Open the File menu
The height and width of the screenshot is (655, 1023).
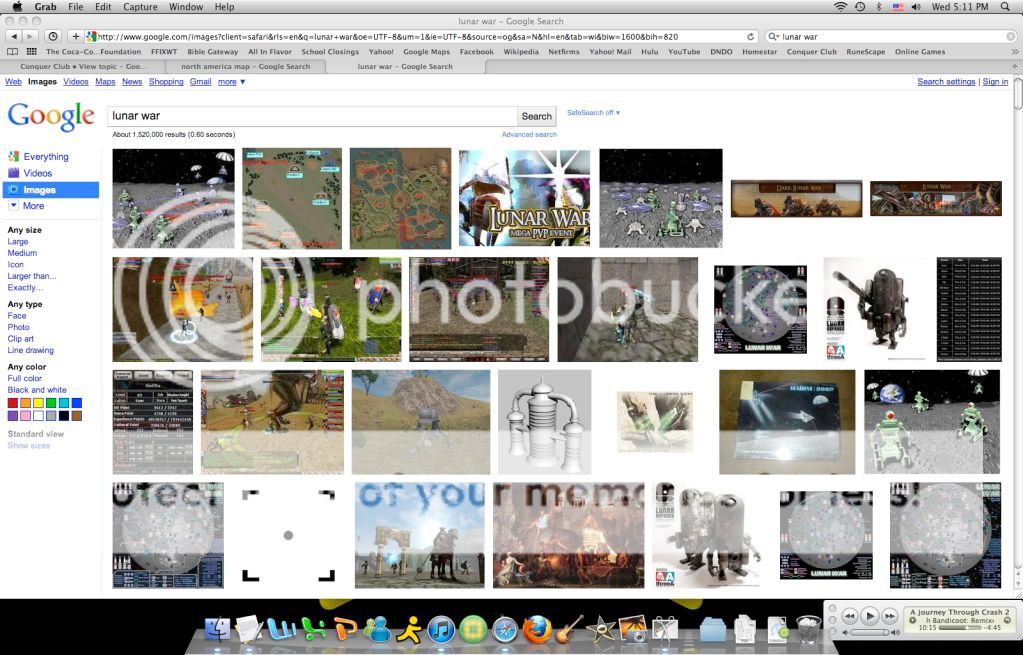click(76, 7)
